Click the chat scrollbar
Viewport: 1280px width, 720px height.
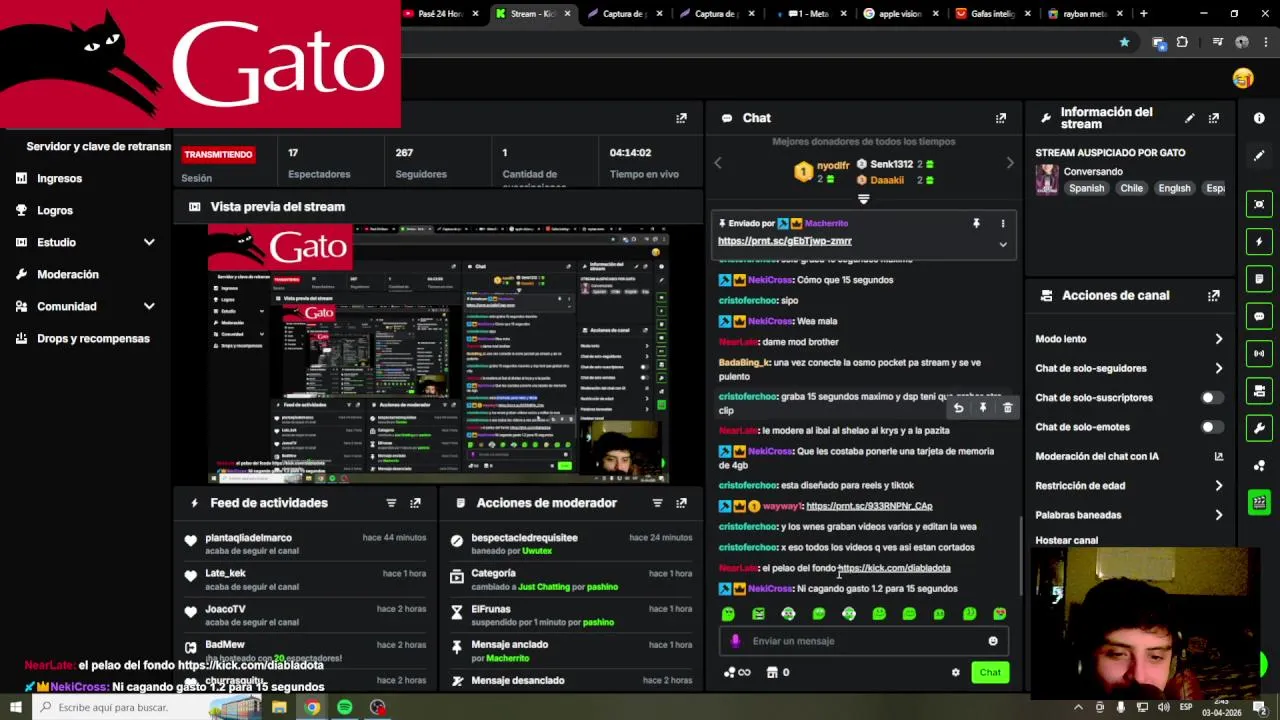click(1020, 555)
